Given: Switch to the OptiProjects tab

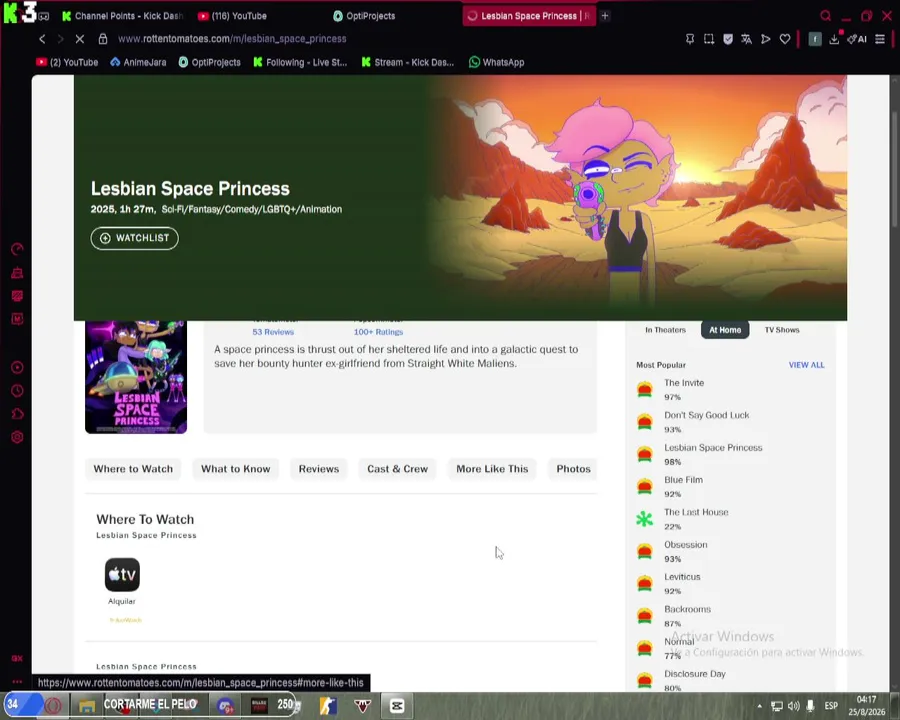Looking at the screenshot, I should pos(364,16).
